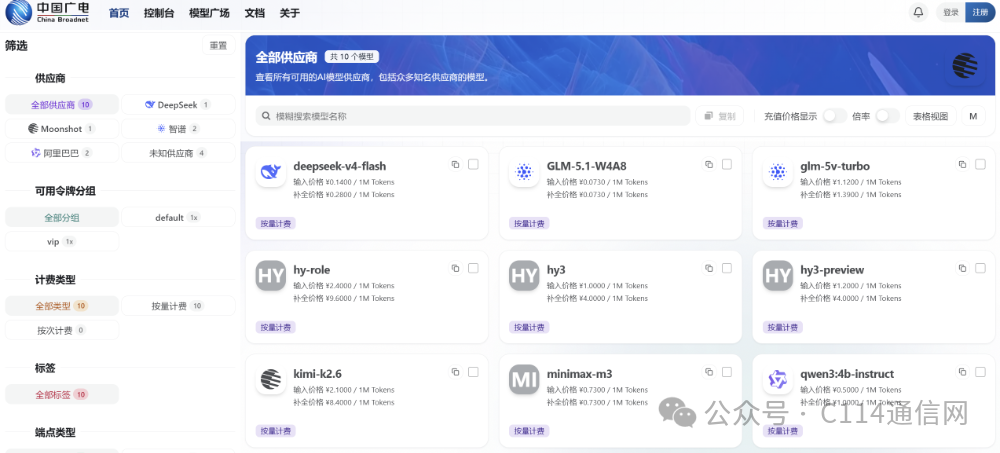Filter by 未知供应商
Image resolution: width=1000 pixels, height=453 pixels.
pyautogui.click(x=178, y=153)
